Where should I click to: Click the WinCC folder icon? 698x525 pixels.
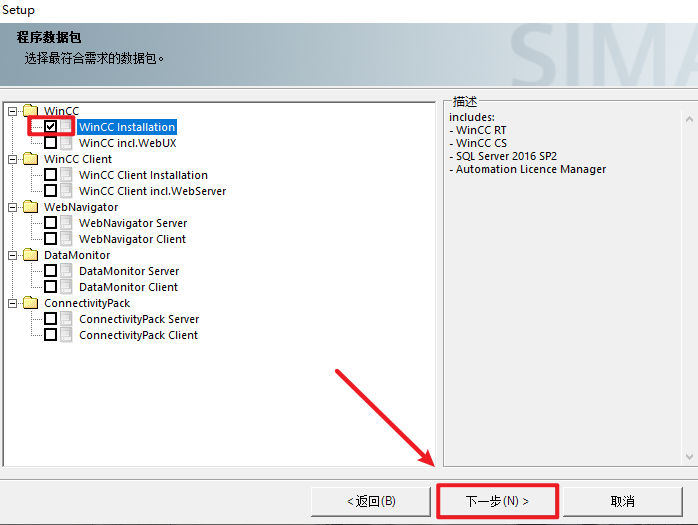[x=30, y=111]
